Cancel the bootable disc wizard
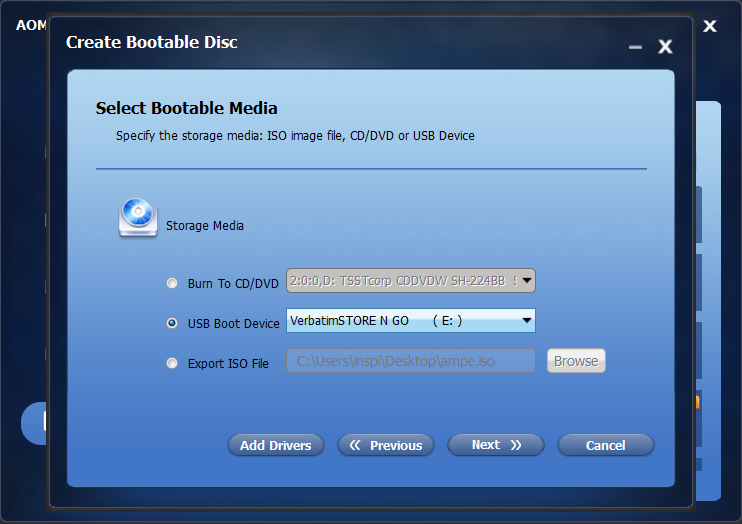 606,445
